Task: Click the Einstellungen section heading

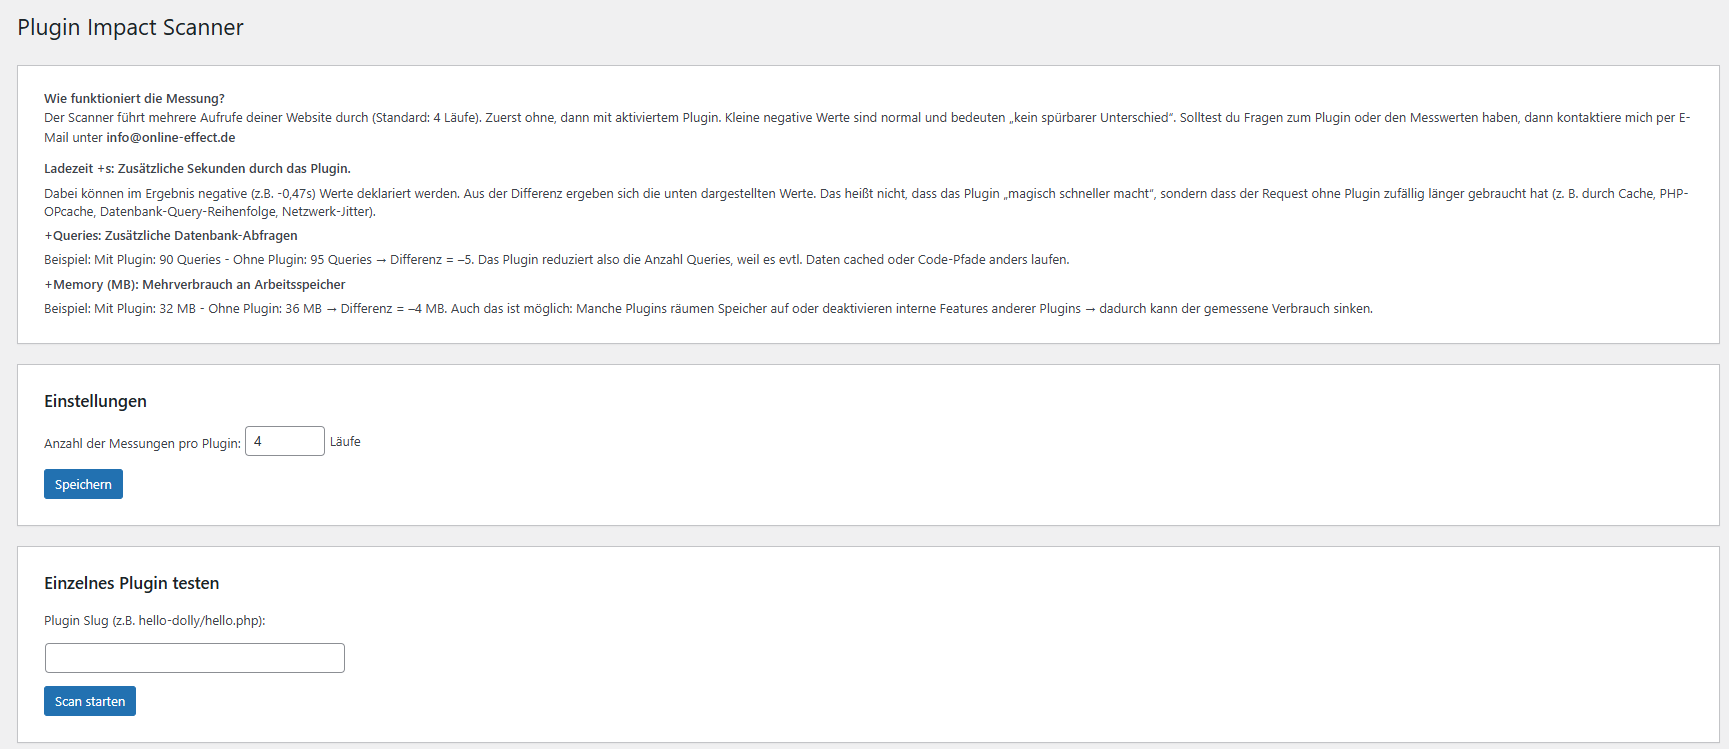Action: coord(95,401)
